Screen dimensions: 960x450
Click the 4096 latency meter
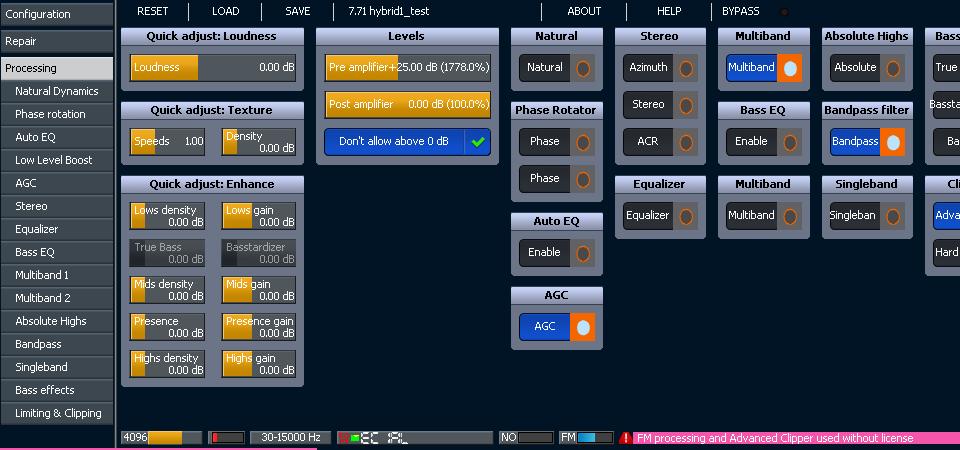tap(151, 438)
